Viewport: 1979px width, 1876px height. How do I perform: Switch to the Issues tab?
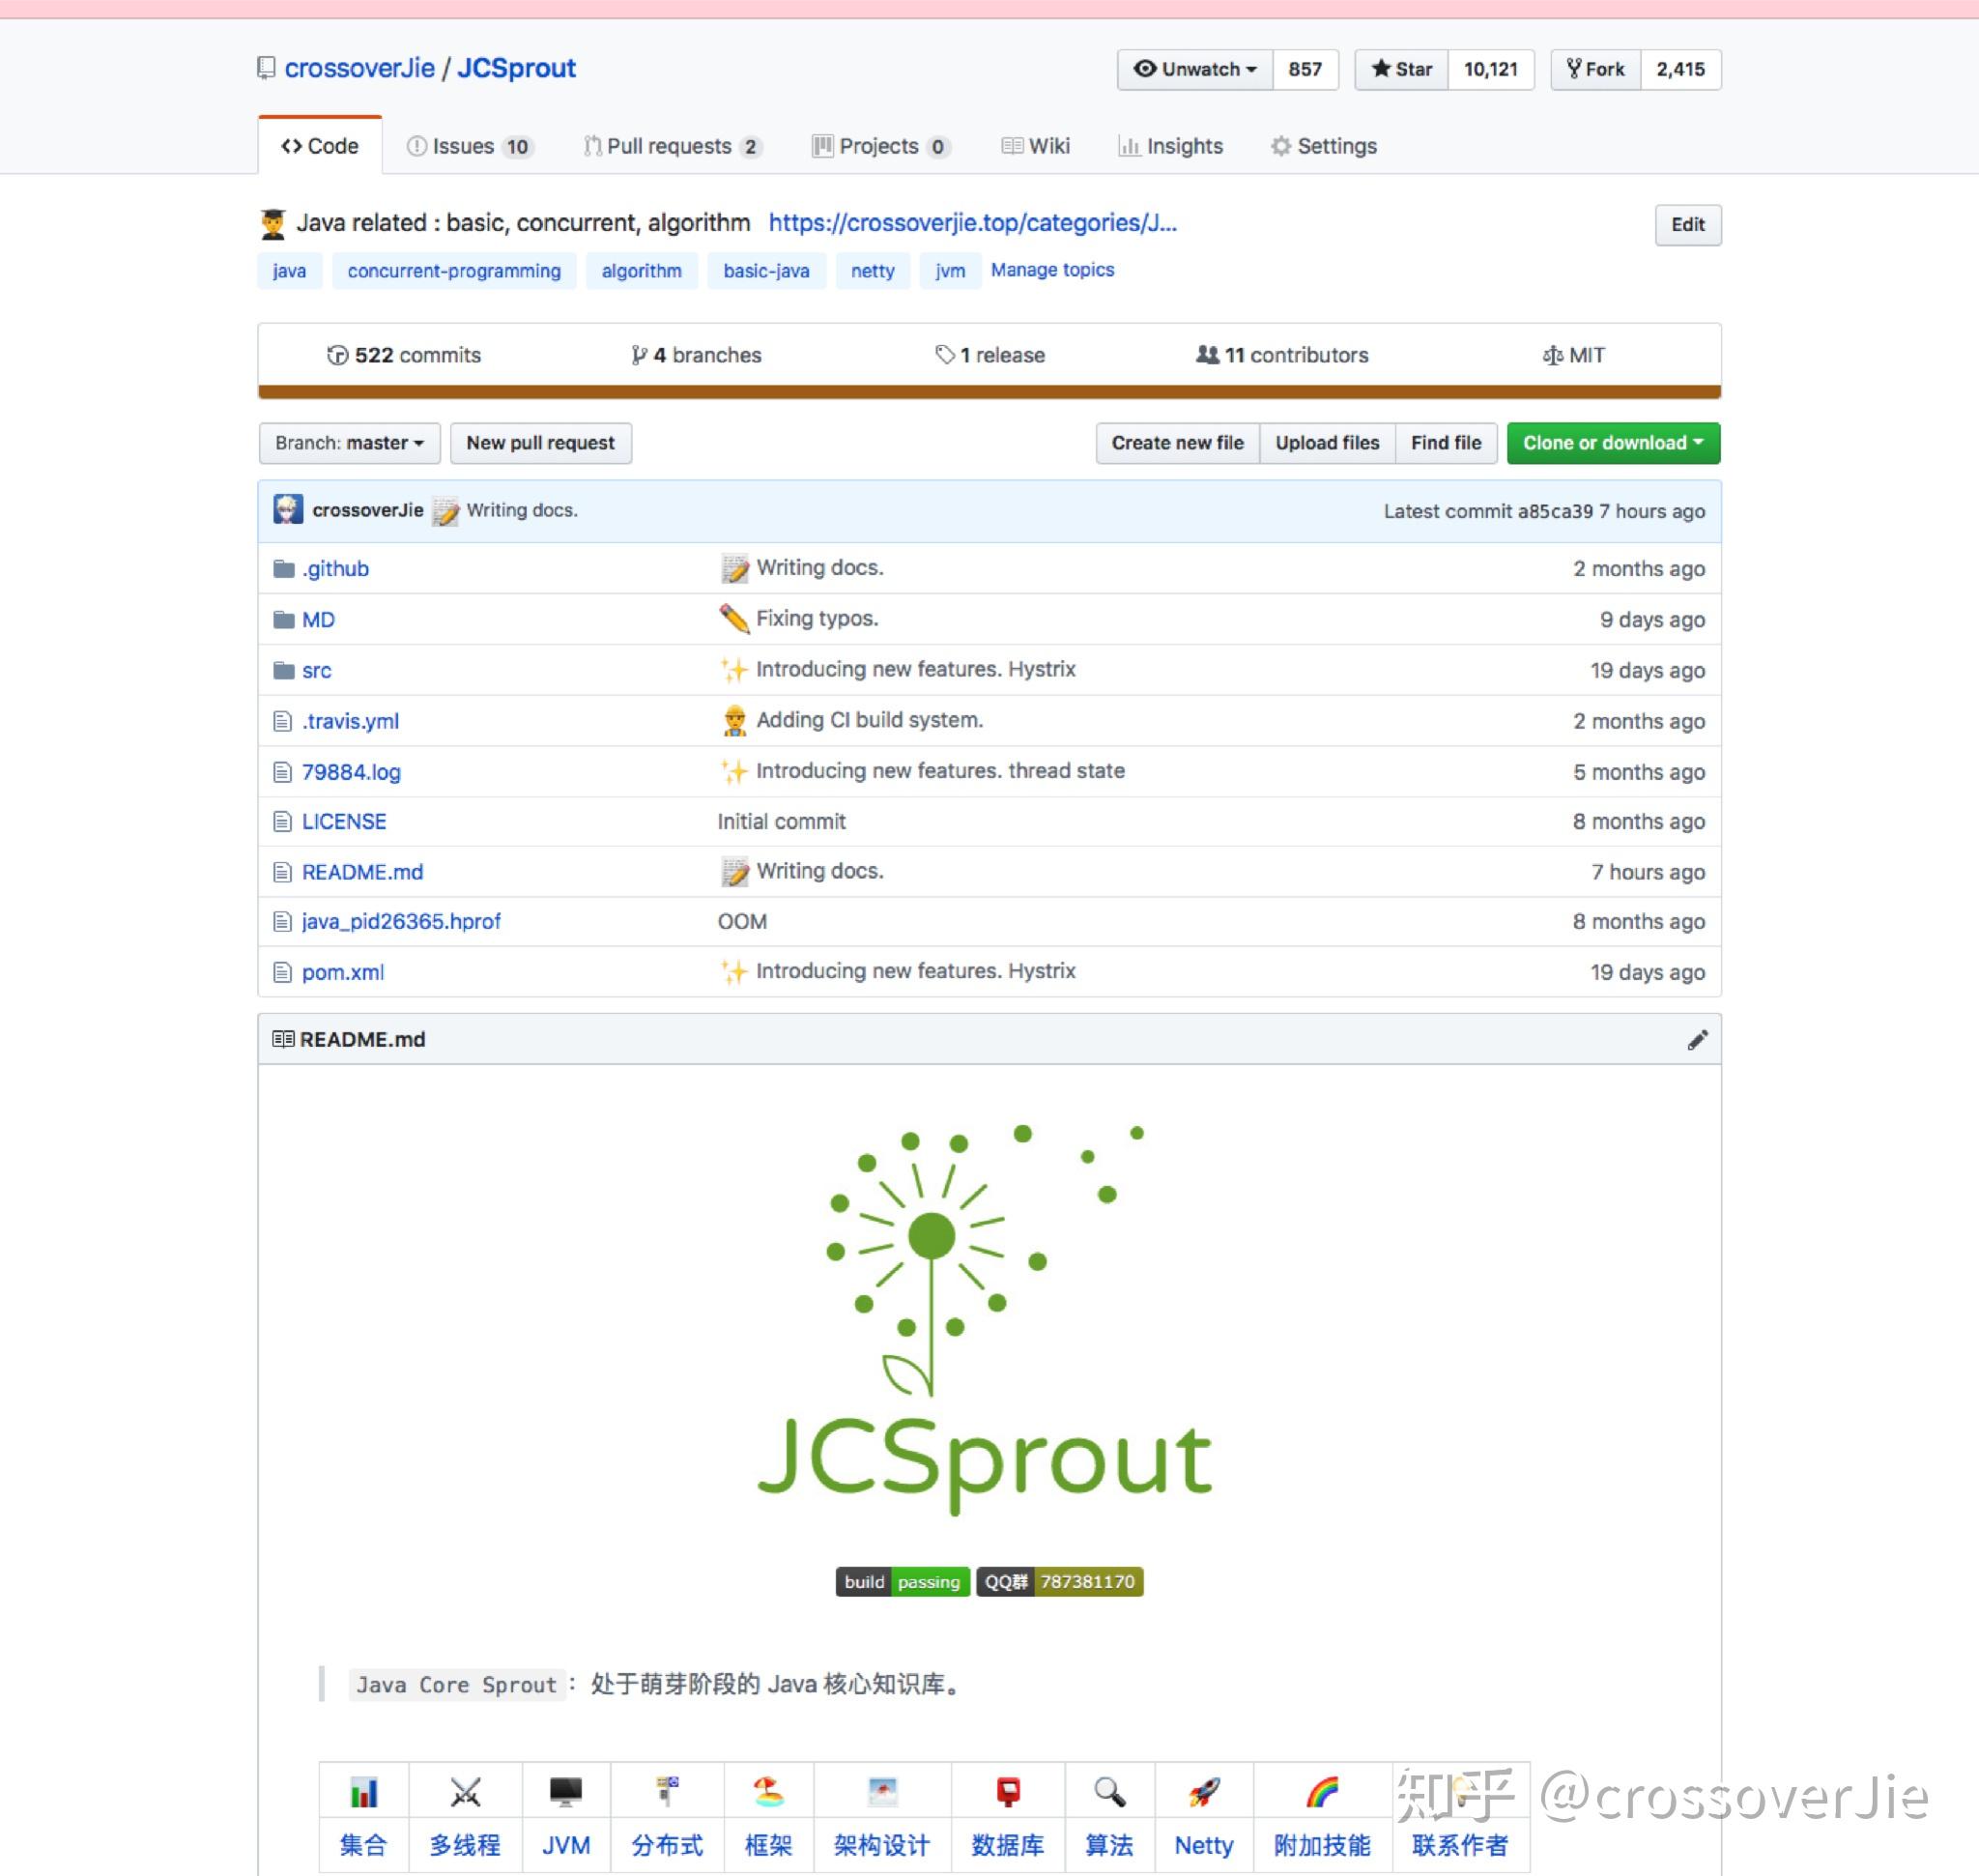tap(469, 146)
